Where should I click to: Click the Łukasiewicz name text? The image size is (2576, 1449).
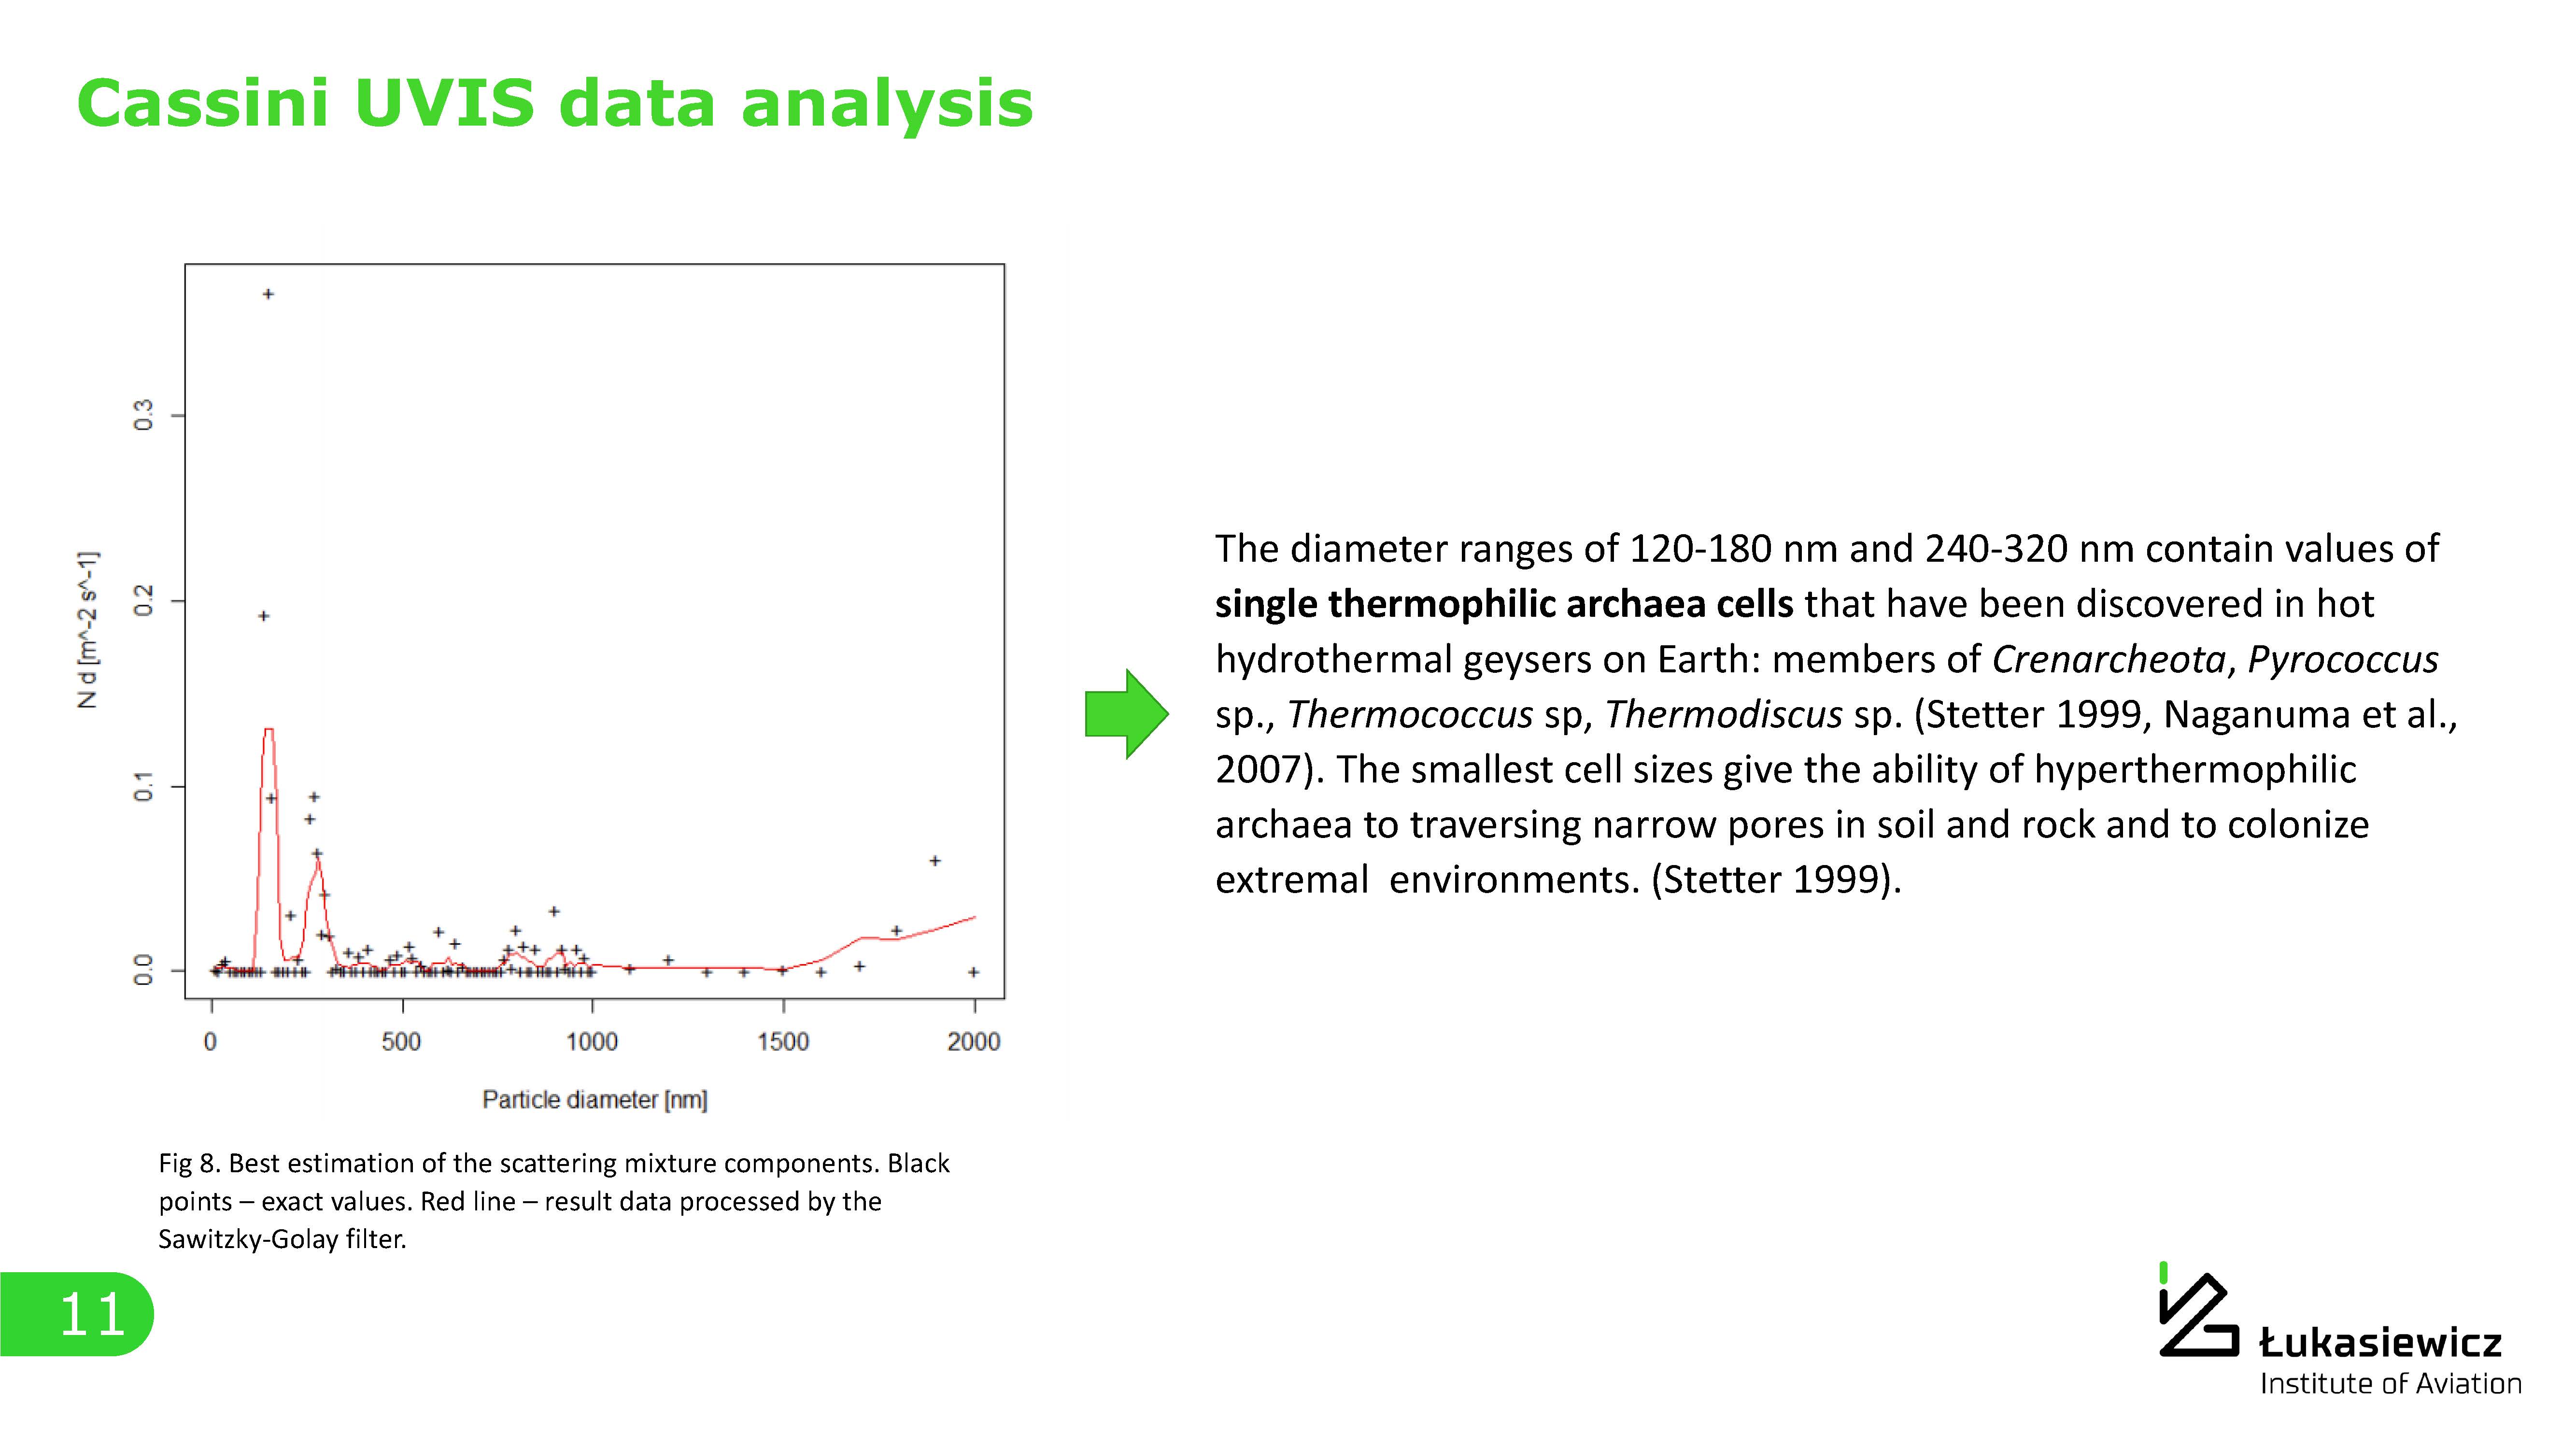(2380, 1342)
